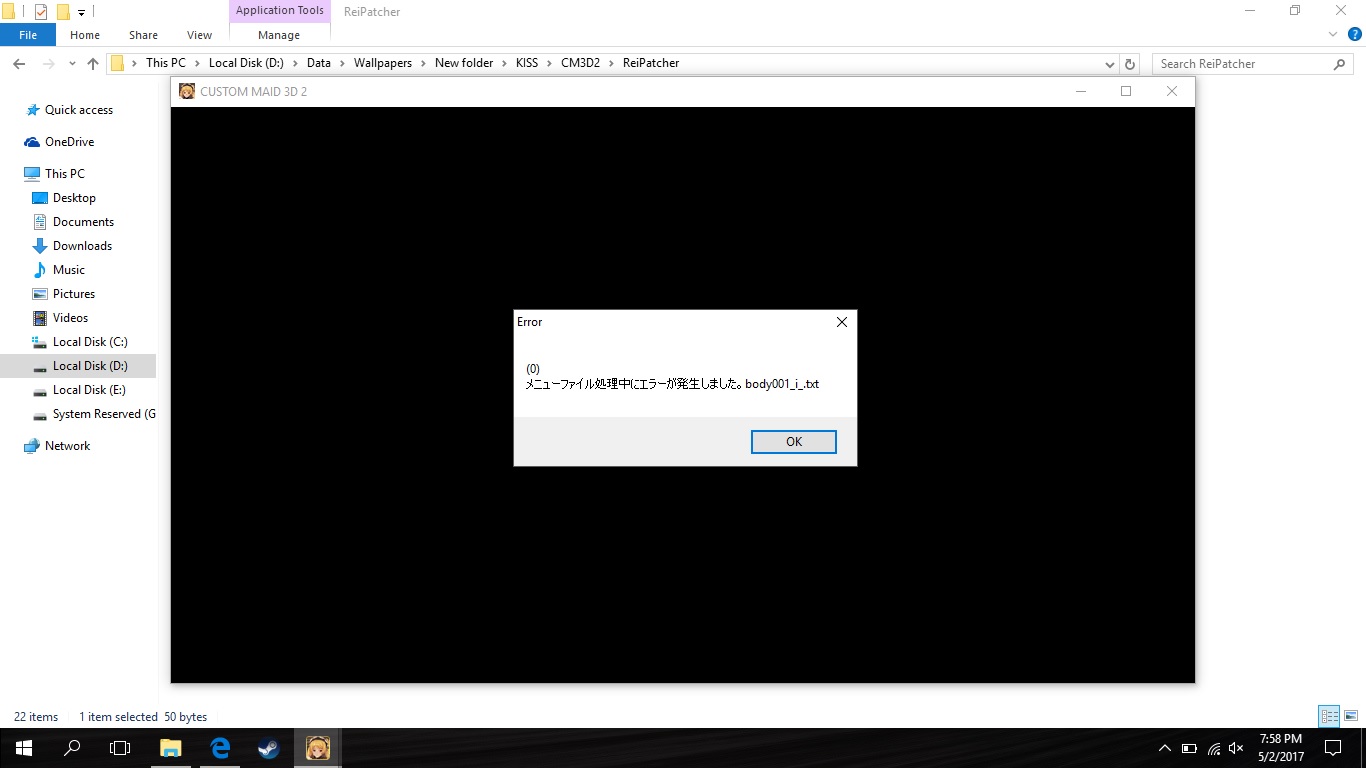Expand the Explorer ribbon chevron
Viewport: 1366px width, 768px height.
click(1332, 35)
